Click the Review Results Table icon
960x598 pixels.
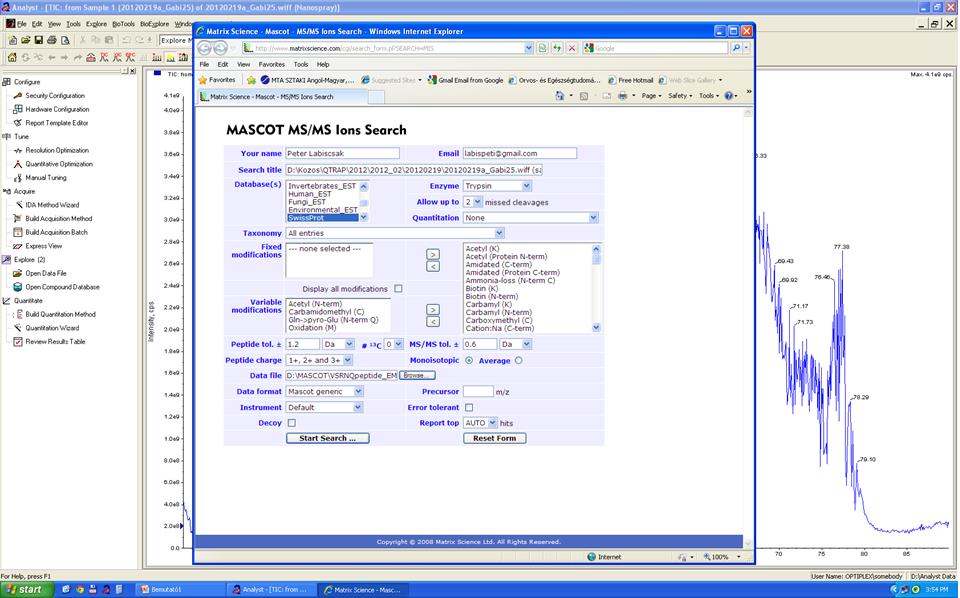[x=18, y=342]
